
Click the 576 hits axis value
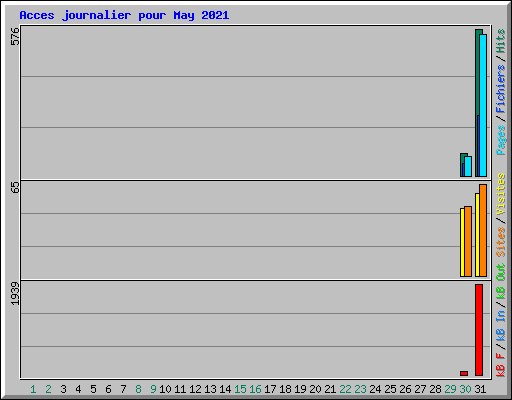(x=15, y=36)
